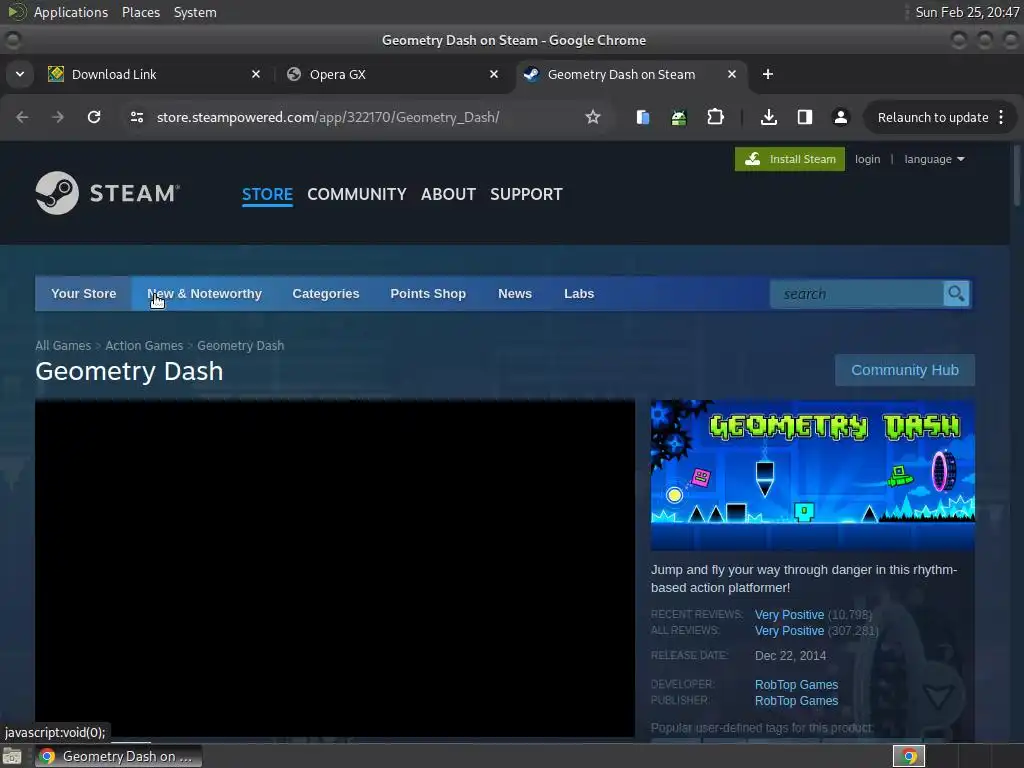Click the store search input field
This screenshot has width=1024, height=768.
coord(857,294)
